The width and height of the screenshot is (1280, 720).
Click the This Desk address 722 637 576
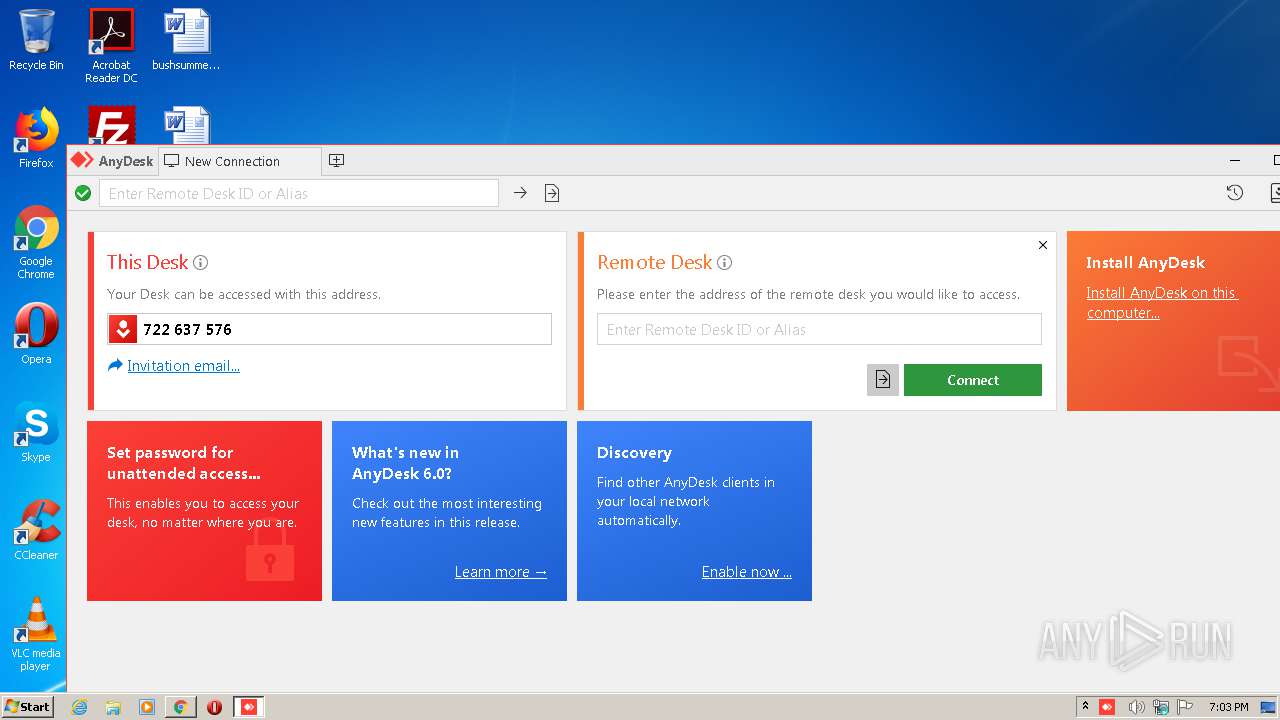[187, 329]
